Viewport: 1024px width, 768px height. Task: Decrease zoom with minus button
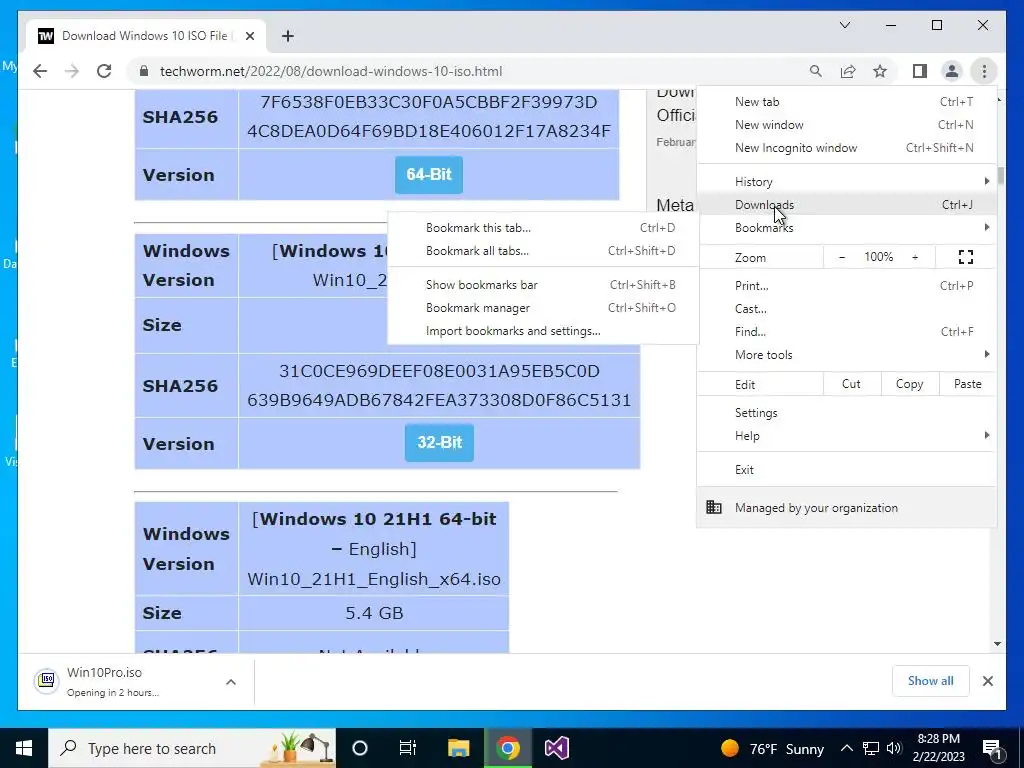pos(842,257)
